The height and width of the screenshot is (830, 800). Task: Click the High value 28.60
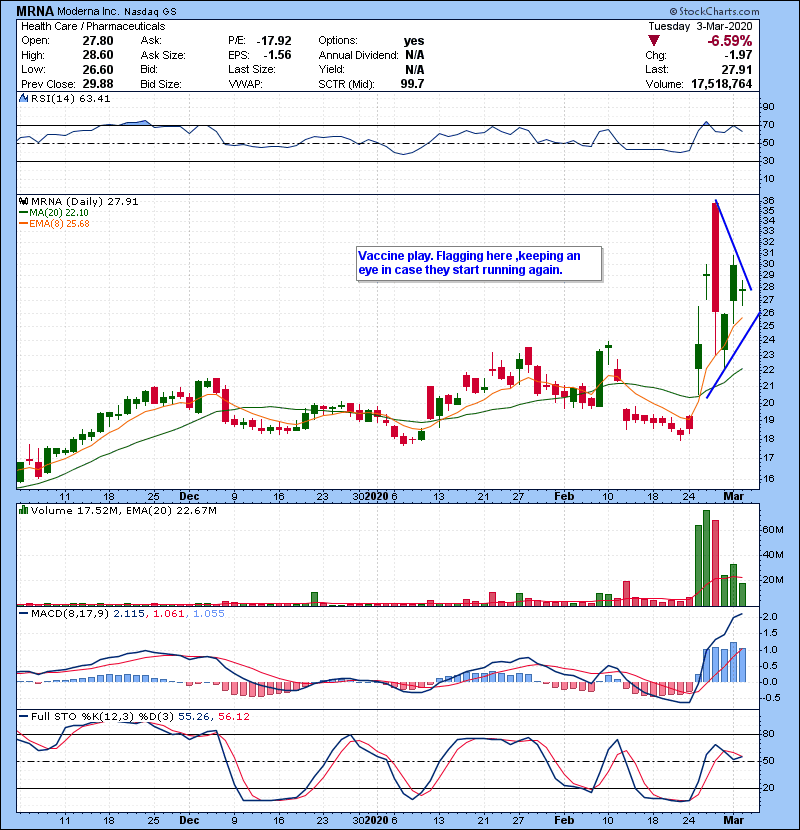(98, 55)
